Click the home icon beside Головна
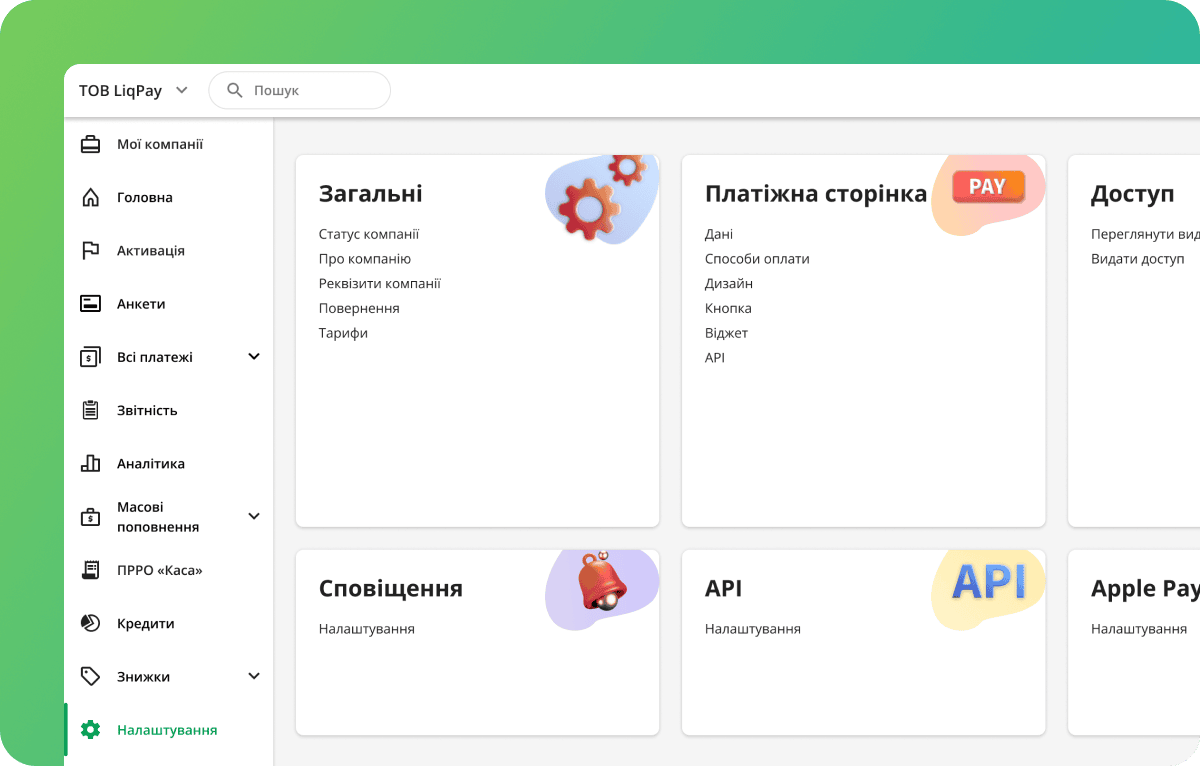Image resolution: width=1200 pixels, height=766 pixels. pos(90,197)
